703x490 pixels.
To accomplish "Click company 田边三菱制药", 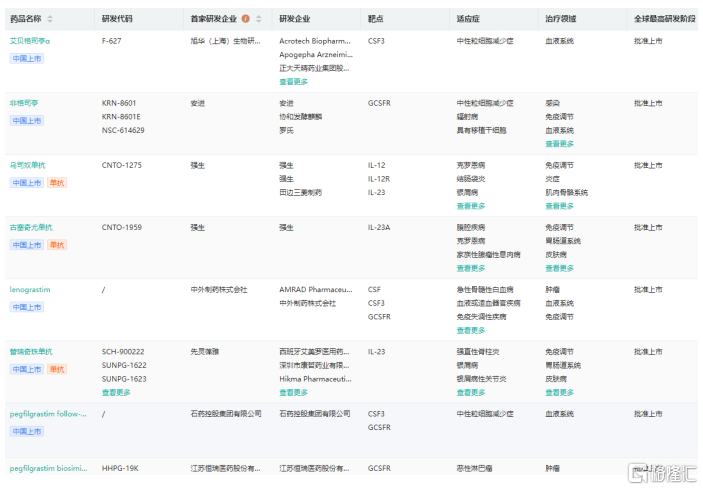I will [x=300, y=193].
